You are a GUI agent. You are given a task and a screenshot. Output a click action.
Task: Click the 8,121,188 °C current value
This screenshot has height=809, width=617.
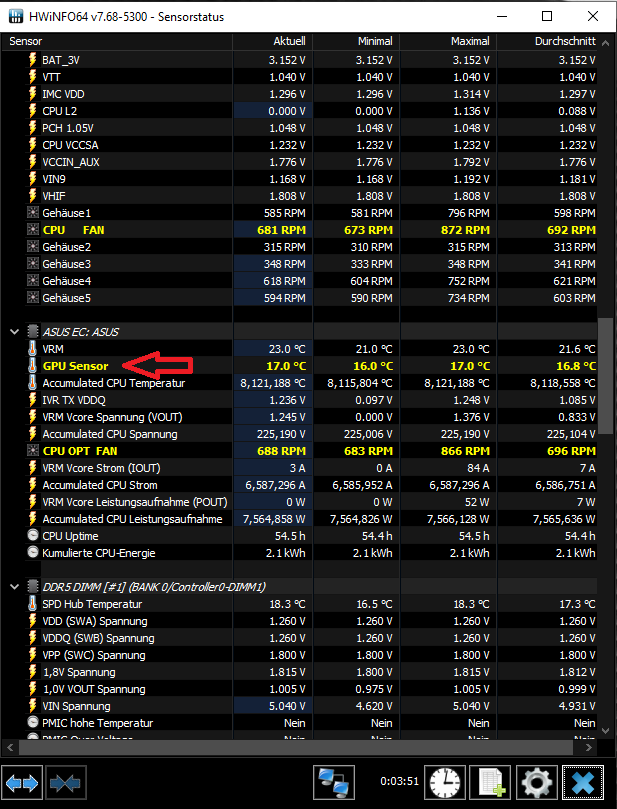click(272, 383)
